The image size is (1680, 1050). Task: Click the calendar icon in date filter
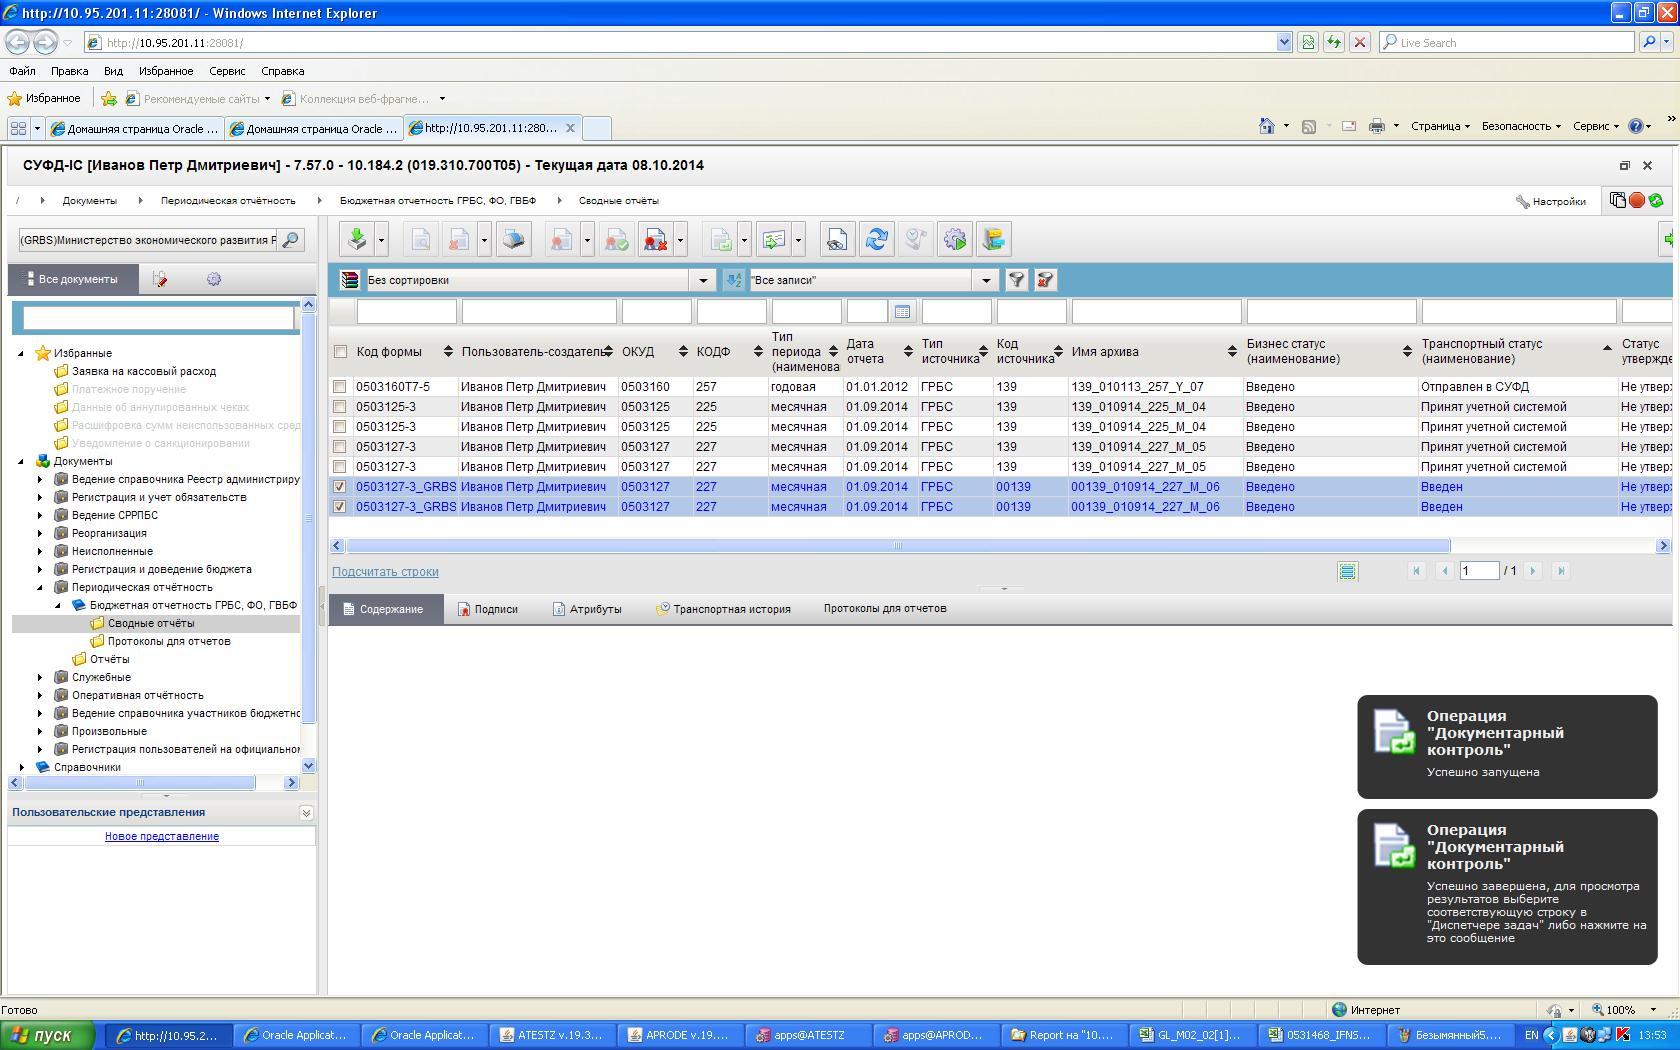(x=902, y=312)
